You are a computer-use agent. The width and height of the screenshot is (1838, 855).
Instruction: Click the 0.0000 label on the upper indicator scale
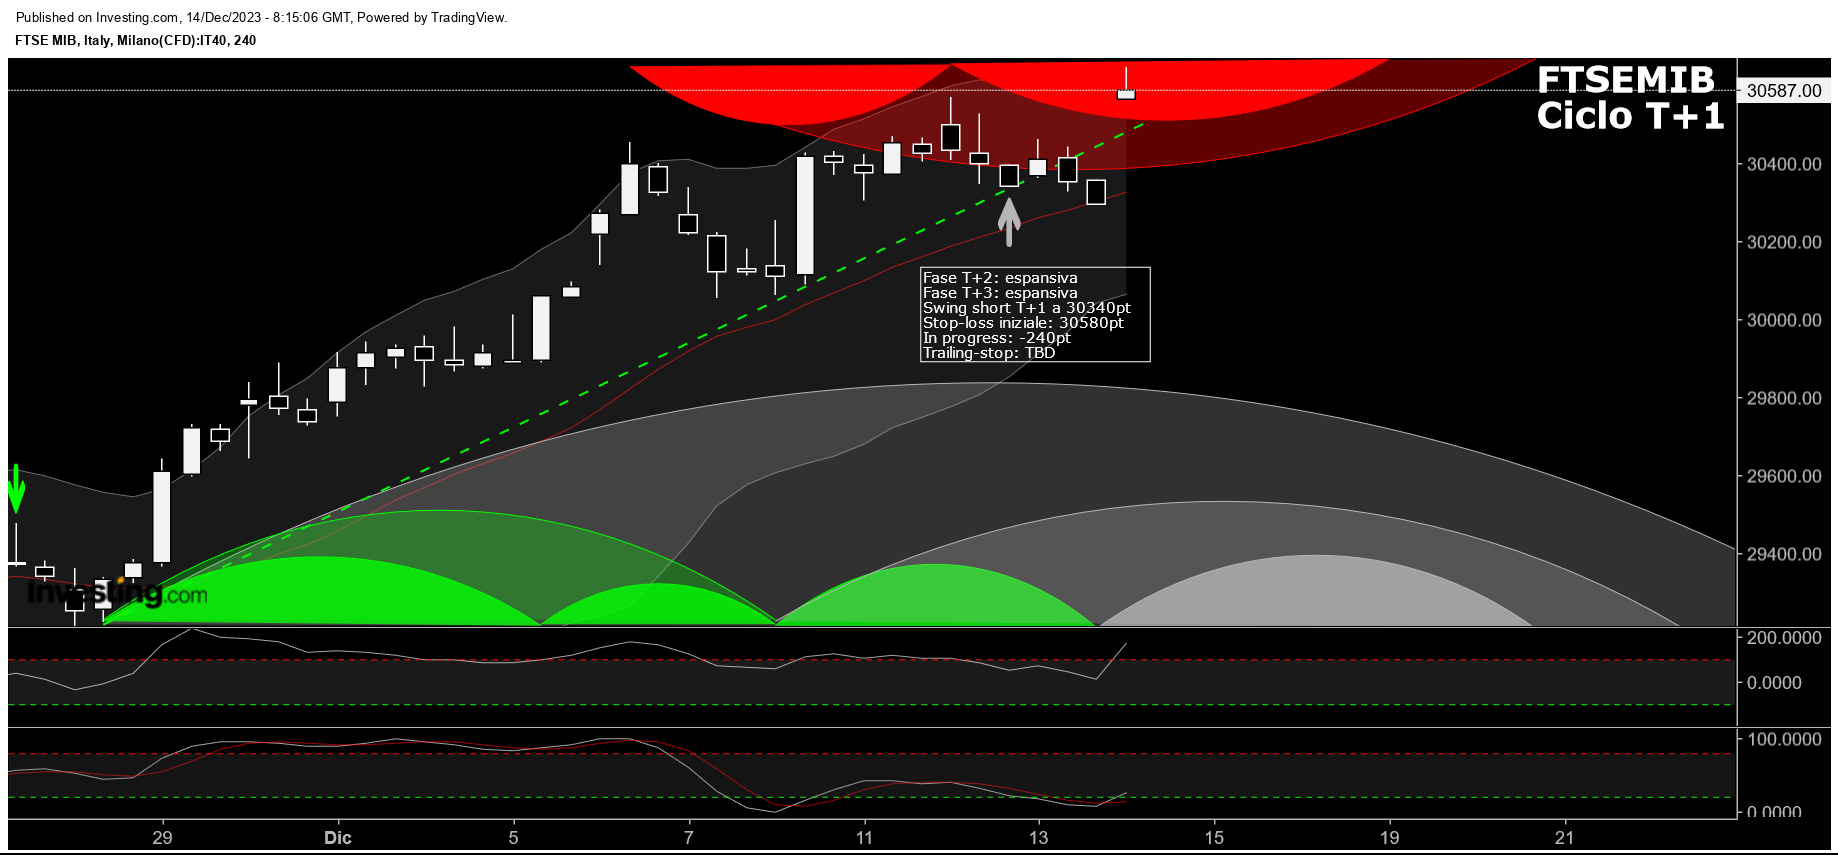pyautogui.click(x=1774, y=683)
